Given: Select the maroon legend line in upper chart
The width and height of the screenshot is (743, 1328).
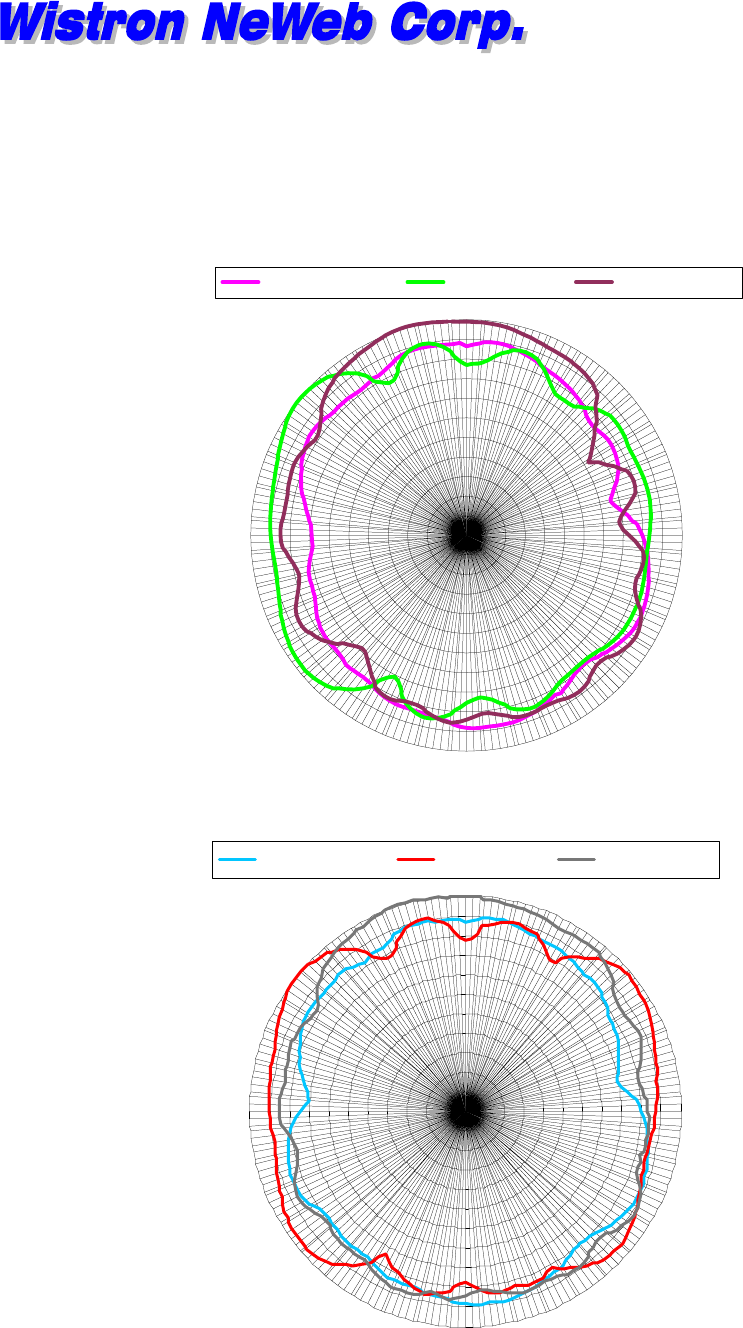Looking at the screenshot, I should click(x=594, y=282).
